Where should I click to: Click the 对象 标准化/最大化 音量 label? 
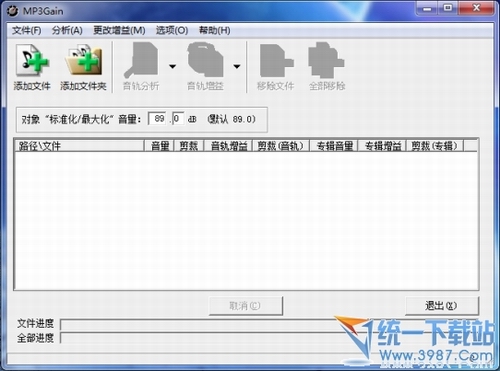click(81, 119)
